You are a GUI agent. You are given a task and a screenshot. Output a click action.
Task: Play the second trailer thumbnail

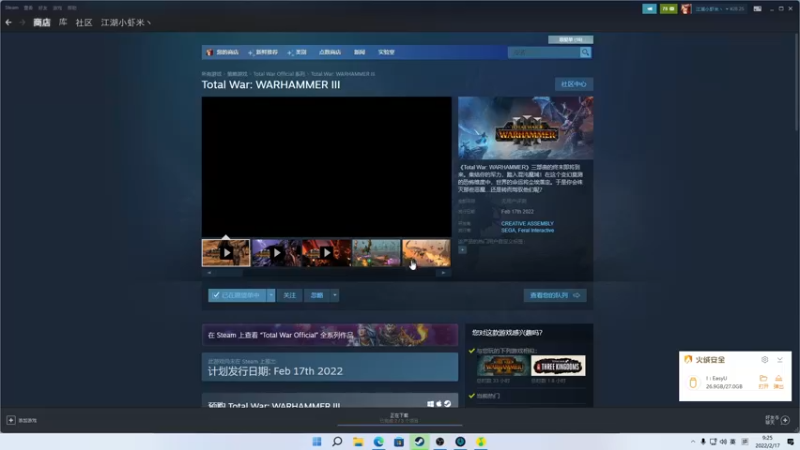point(276,253)
